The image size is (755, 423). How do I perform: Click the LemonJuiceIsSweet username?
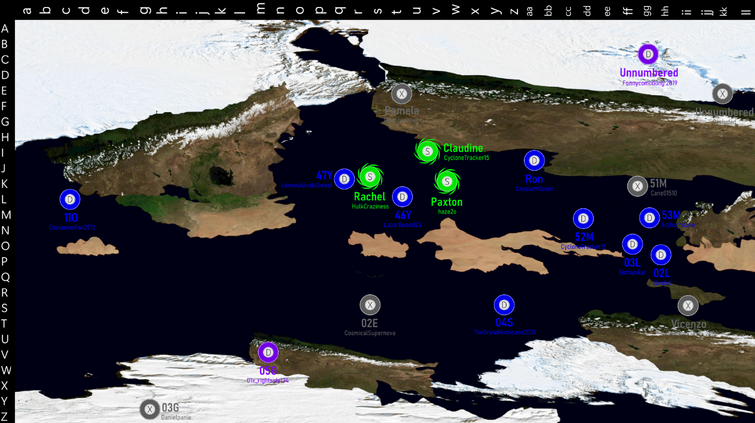(x=307, y=185)
